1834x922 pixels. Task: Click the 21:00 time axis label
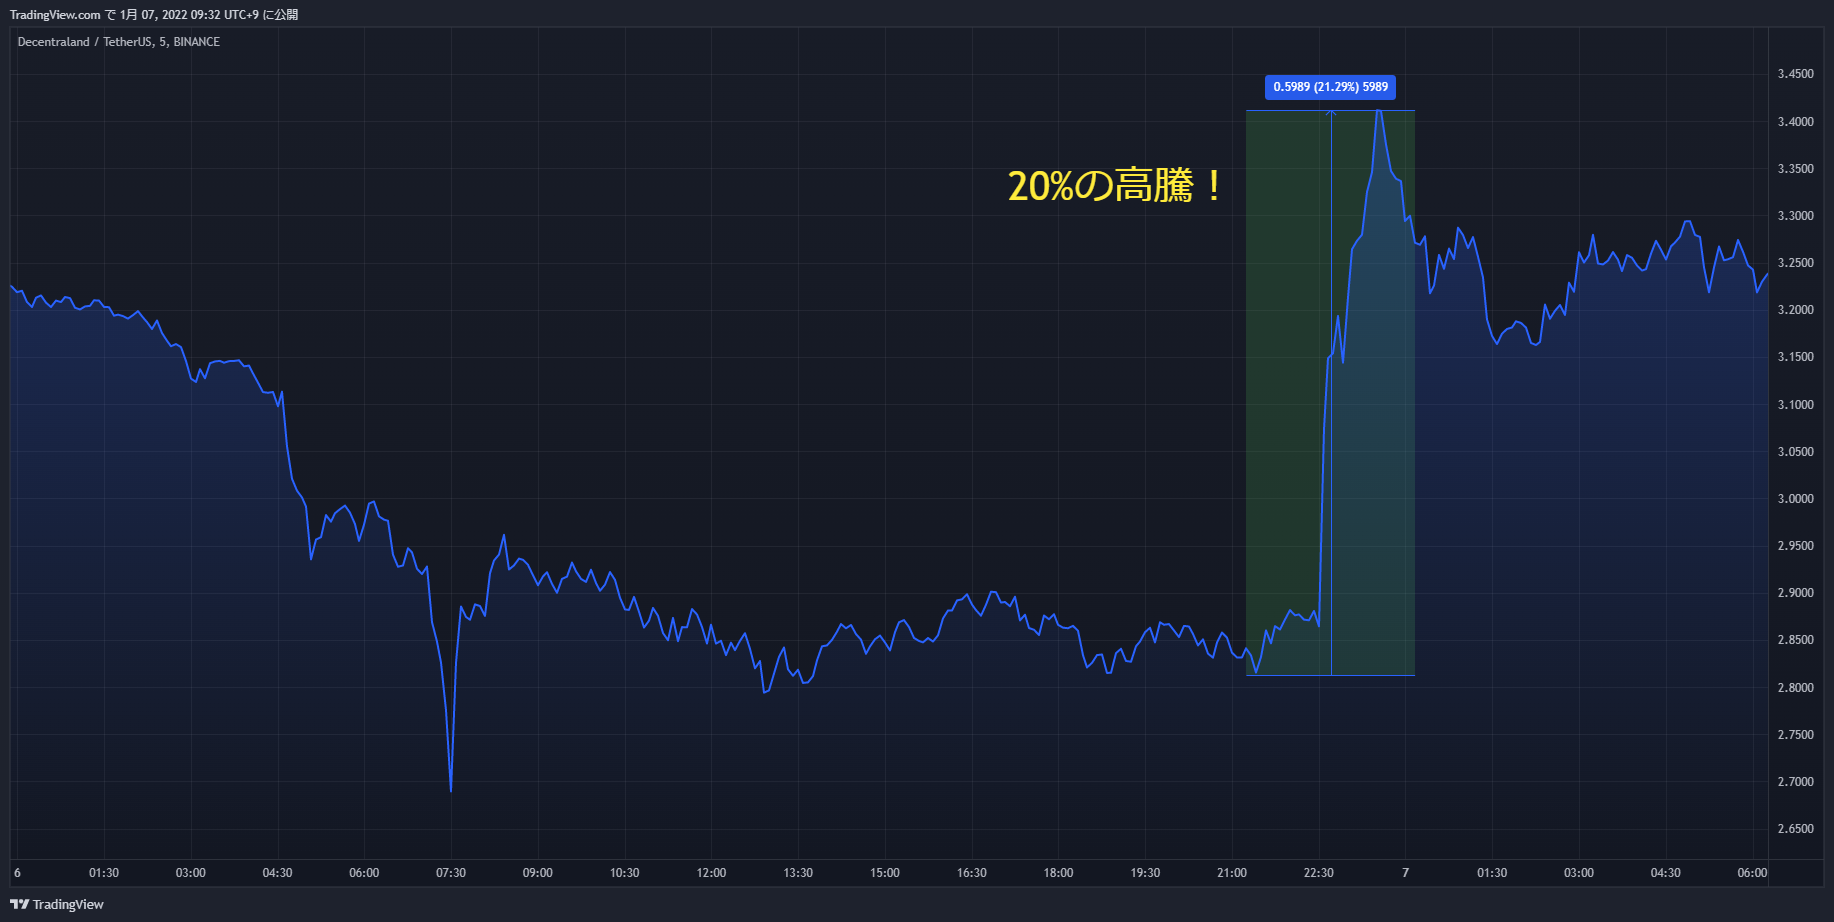[x=1232, y=873]
